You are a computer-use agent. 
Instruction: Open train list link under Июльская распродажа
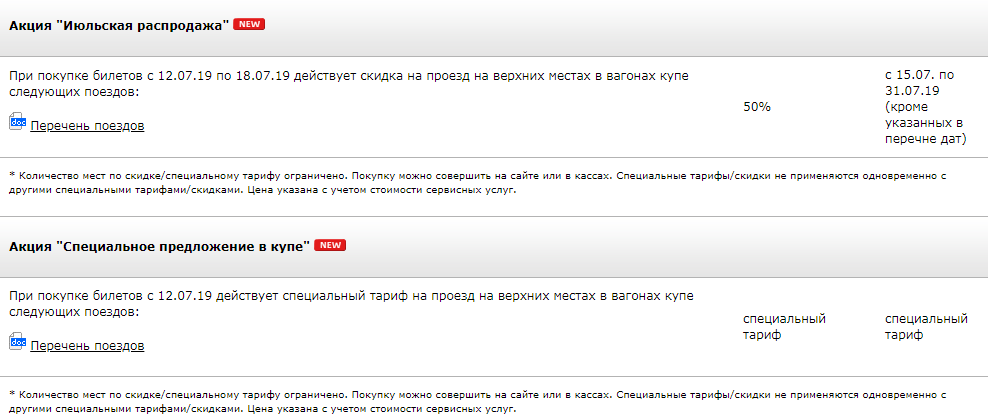tap(87, 126)
